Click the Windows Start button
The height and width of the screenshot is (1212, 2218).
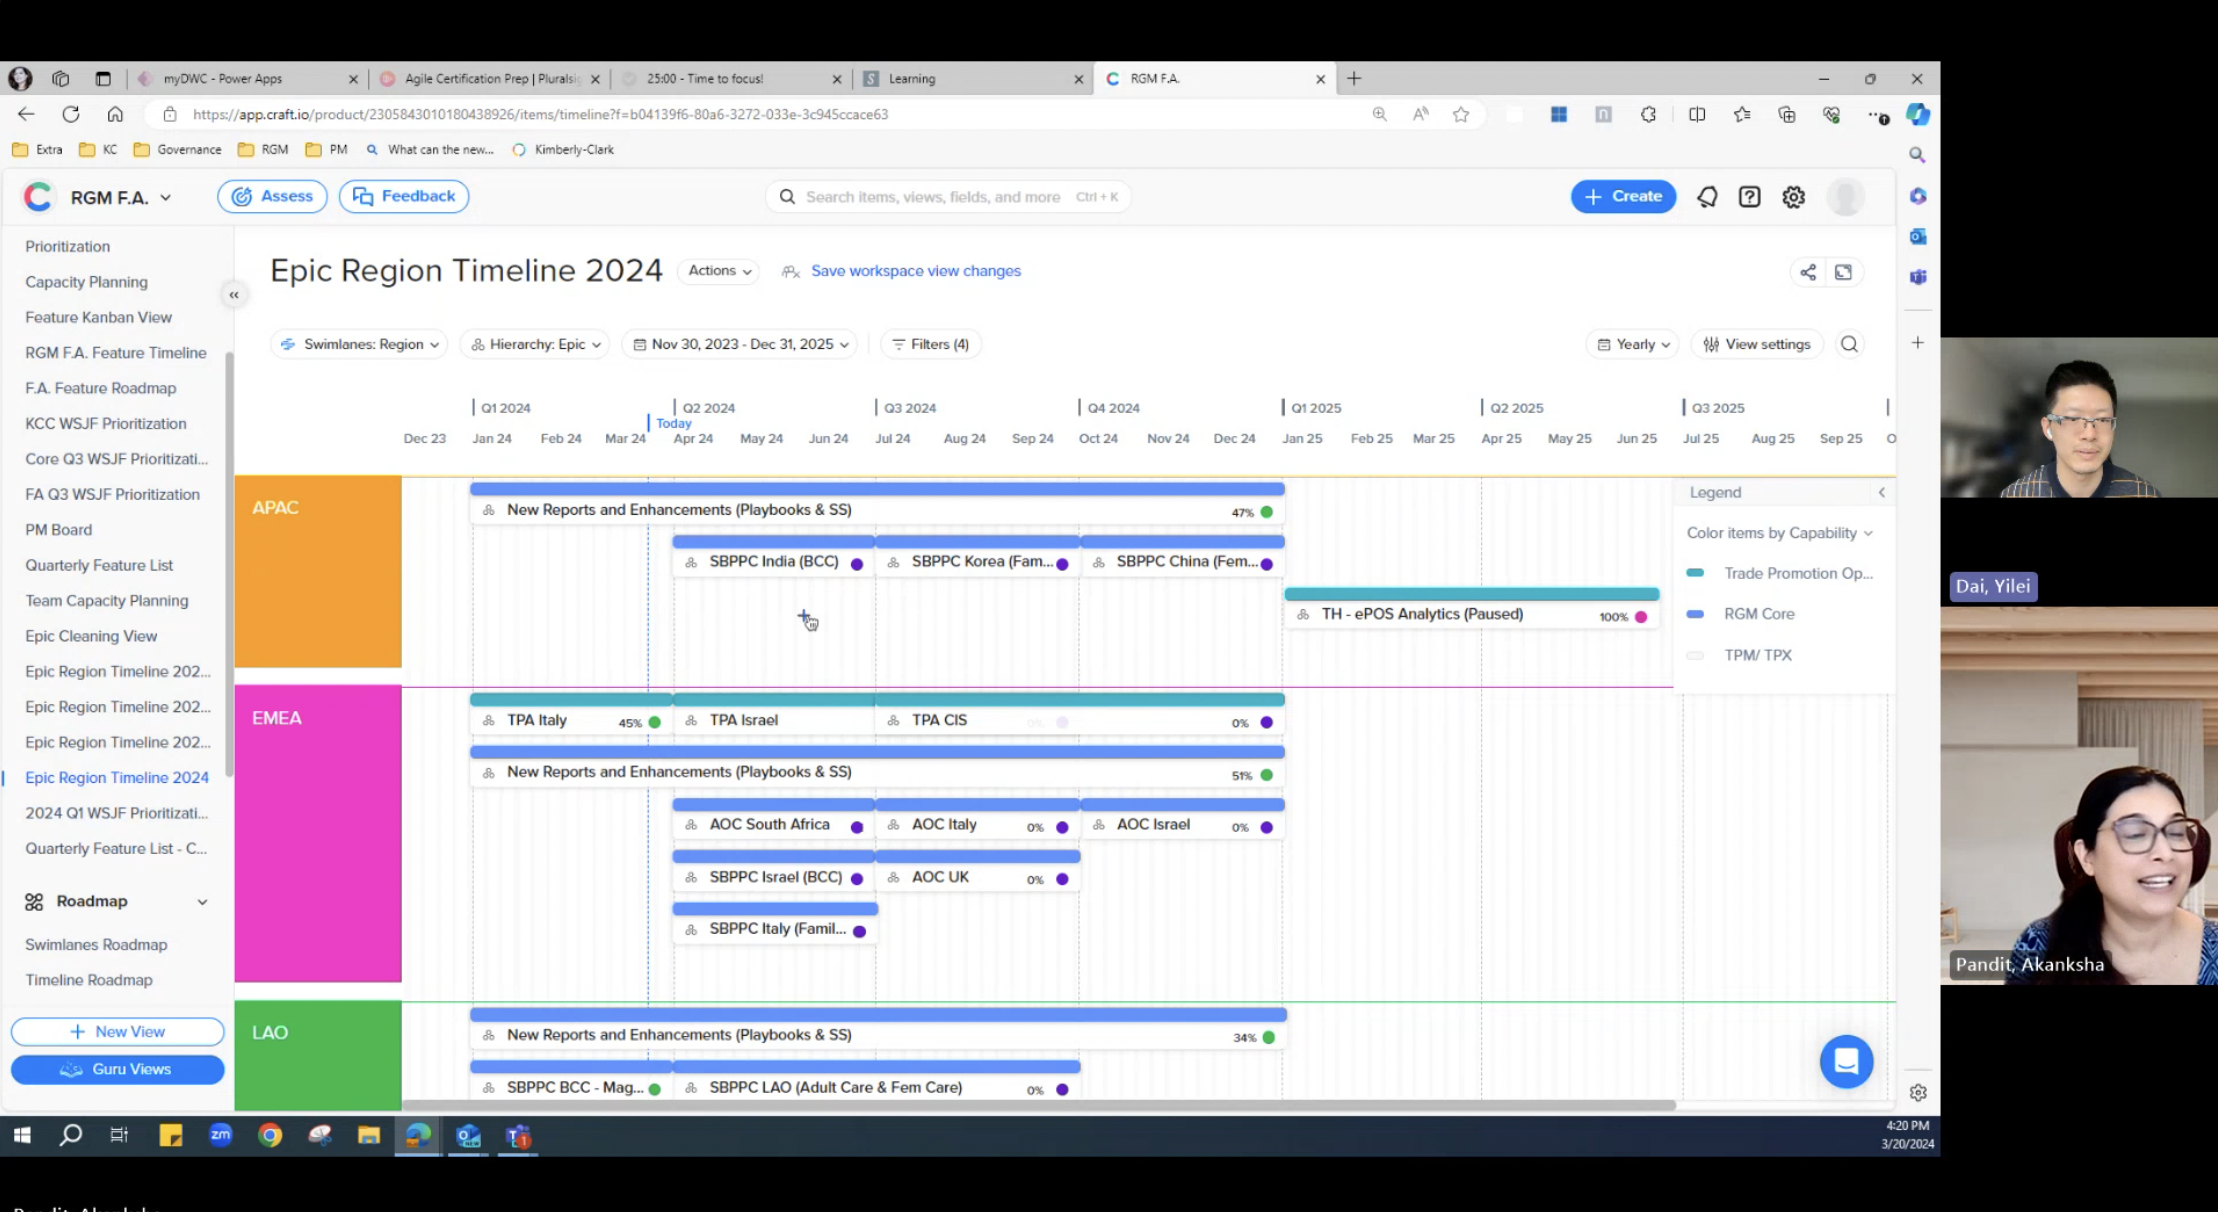coord(22,1135)
